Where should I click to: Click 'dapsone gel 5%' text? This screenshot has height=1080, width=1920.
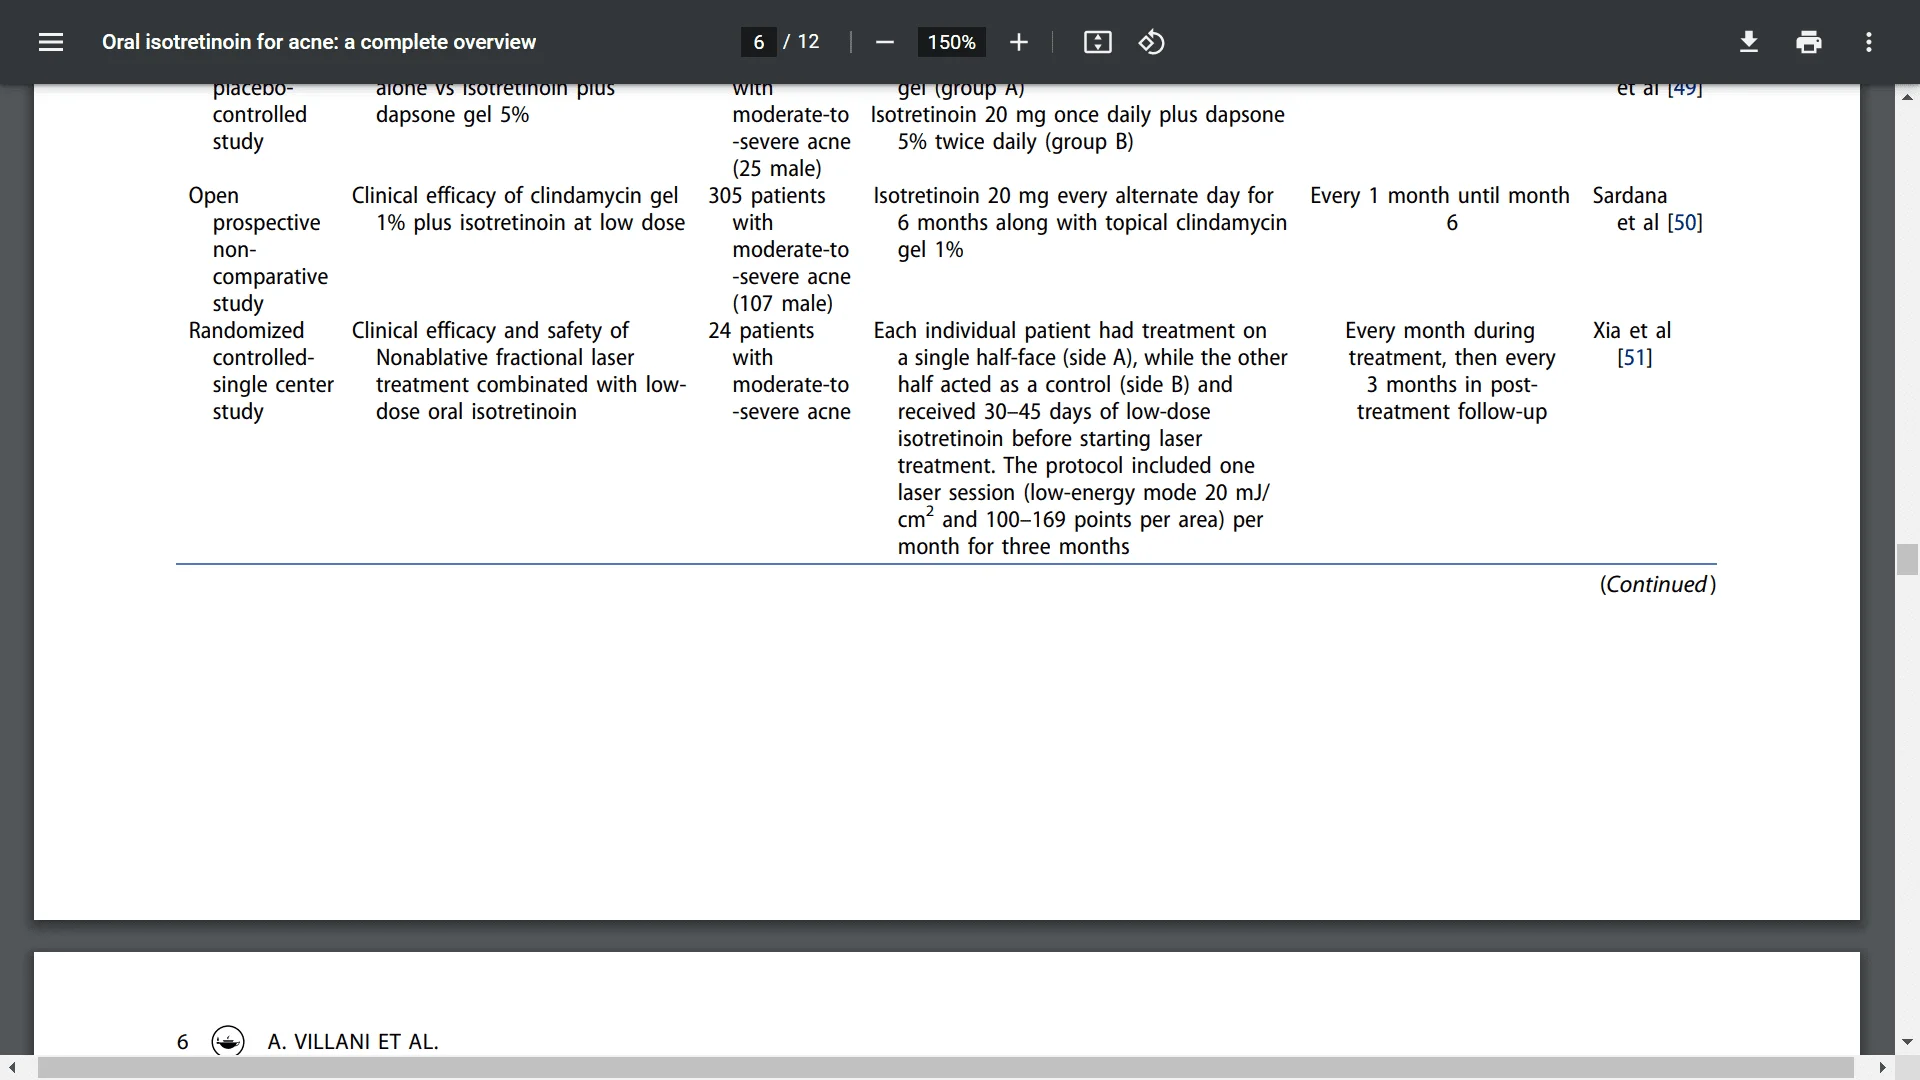(x=453, y=115)
